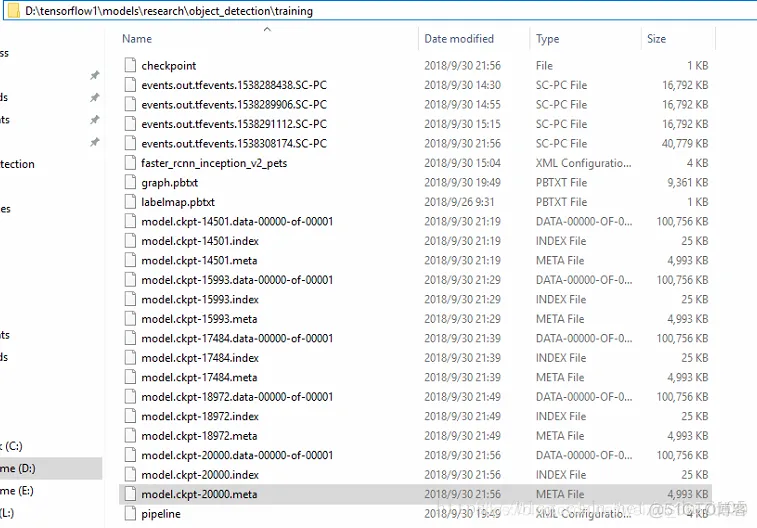Select icon of model.ckpt-20000.data-00000-of-00001
This screenshot has width=757, height=528.
(x=130, y=455)
